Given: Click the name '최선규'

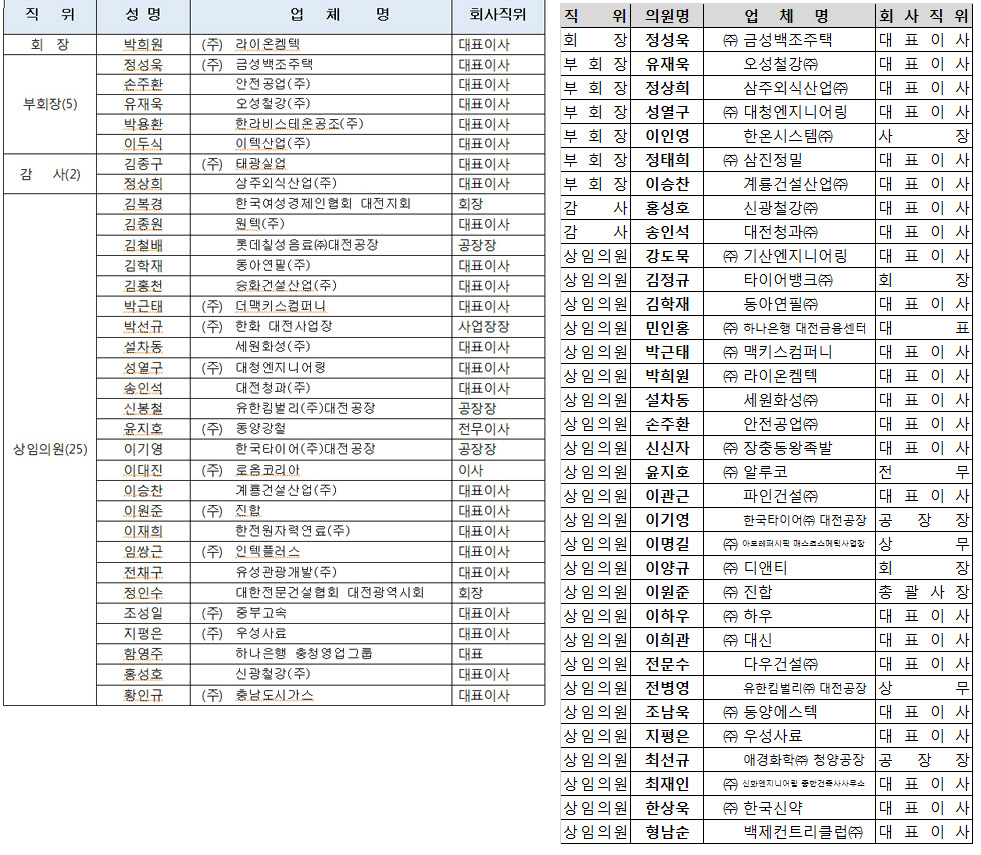Looking at the screenshot, I should tap(667, 760).
